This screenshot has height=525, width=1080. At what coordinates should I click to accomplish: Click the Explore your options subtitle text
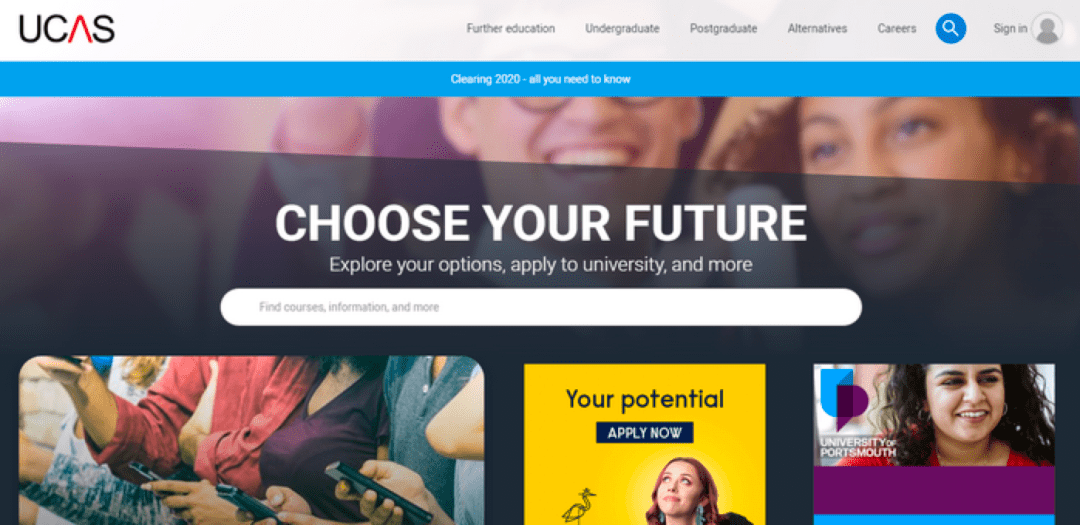[x=541, y=265]
